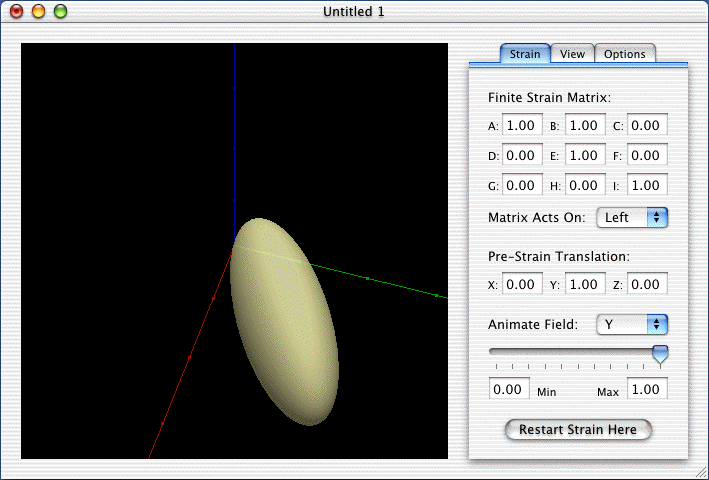The height and width of the screenshot is (480, 709).
Task: Zoom the window with green button
Action: (61, 11)
